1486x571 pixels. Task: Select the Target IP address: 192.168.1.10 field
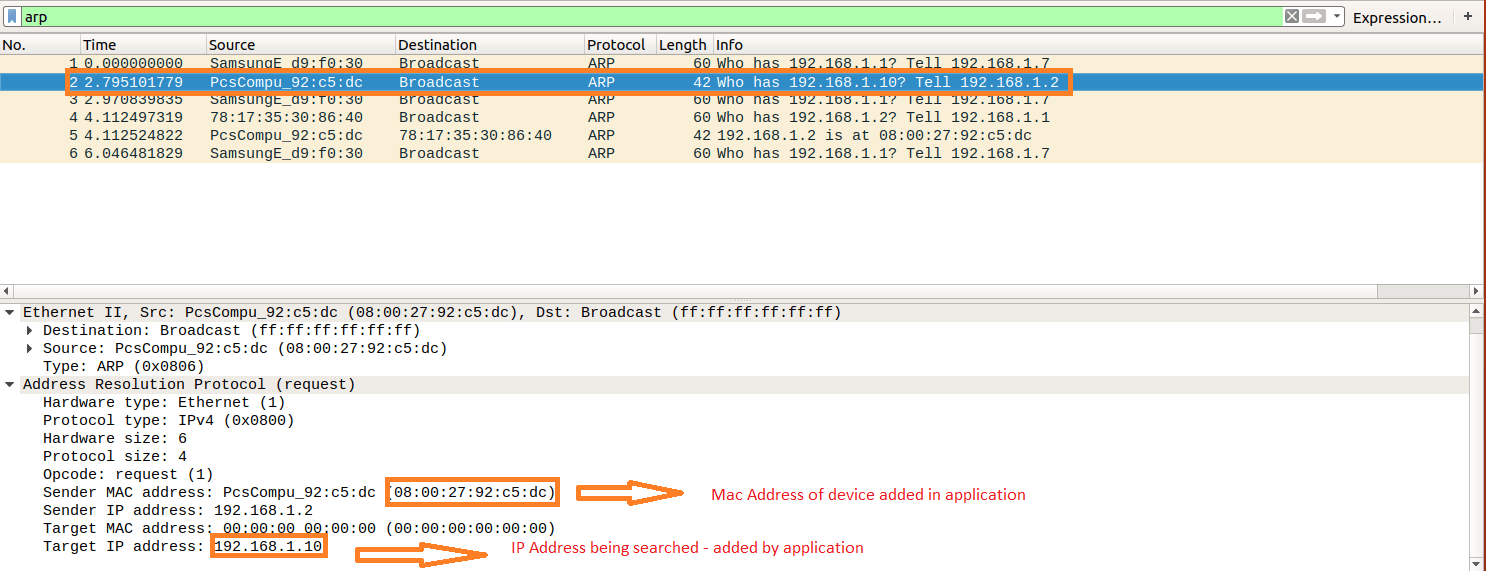pyautogui.click(x=184, y=547)
